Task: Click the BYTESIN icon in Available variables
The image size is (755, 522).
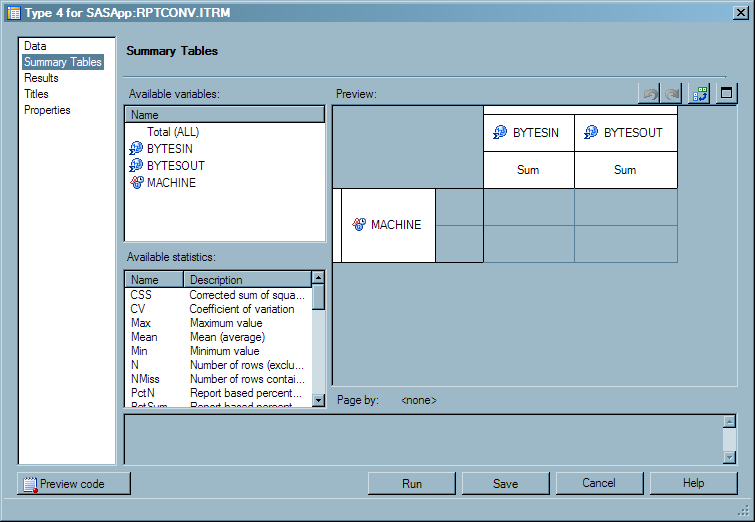Action: (x=136, y=148)
